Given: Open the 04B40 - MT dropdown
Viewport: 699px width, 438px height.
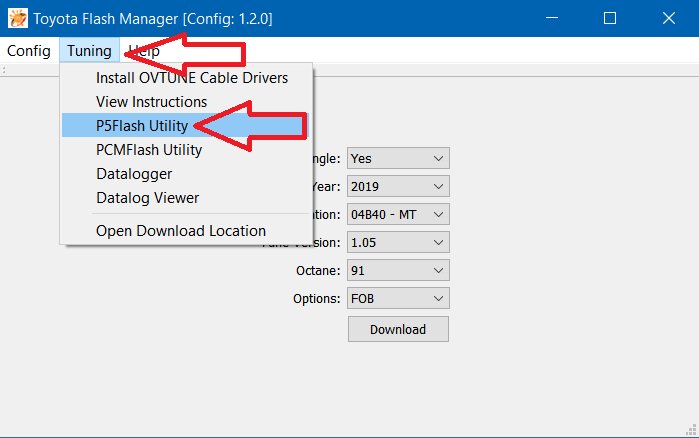Looking at the screenshot, I should tap(398, 214).
